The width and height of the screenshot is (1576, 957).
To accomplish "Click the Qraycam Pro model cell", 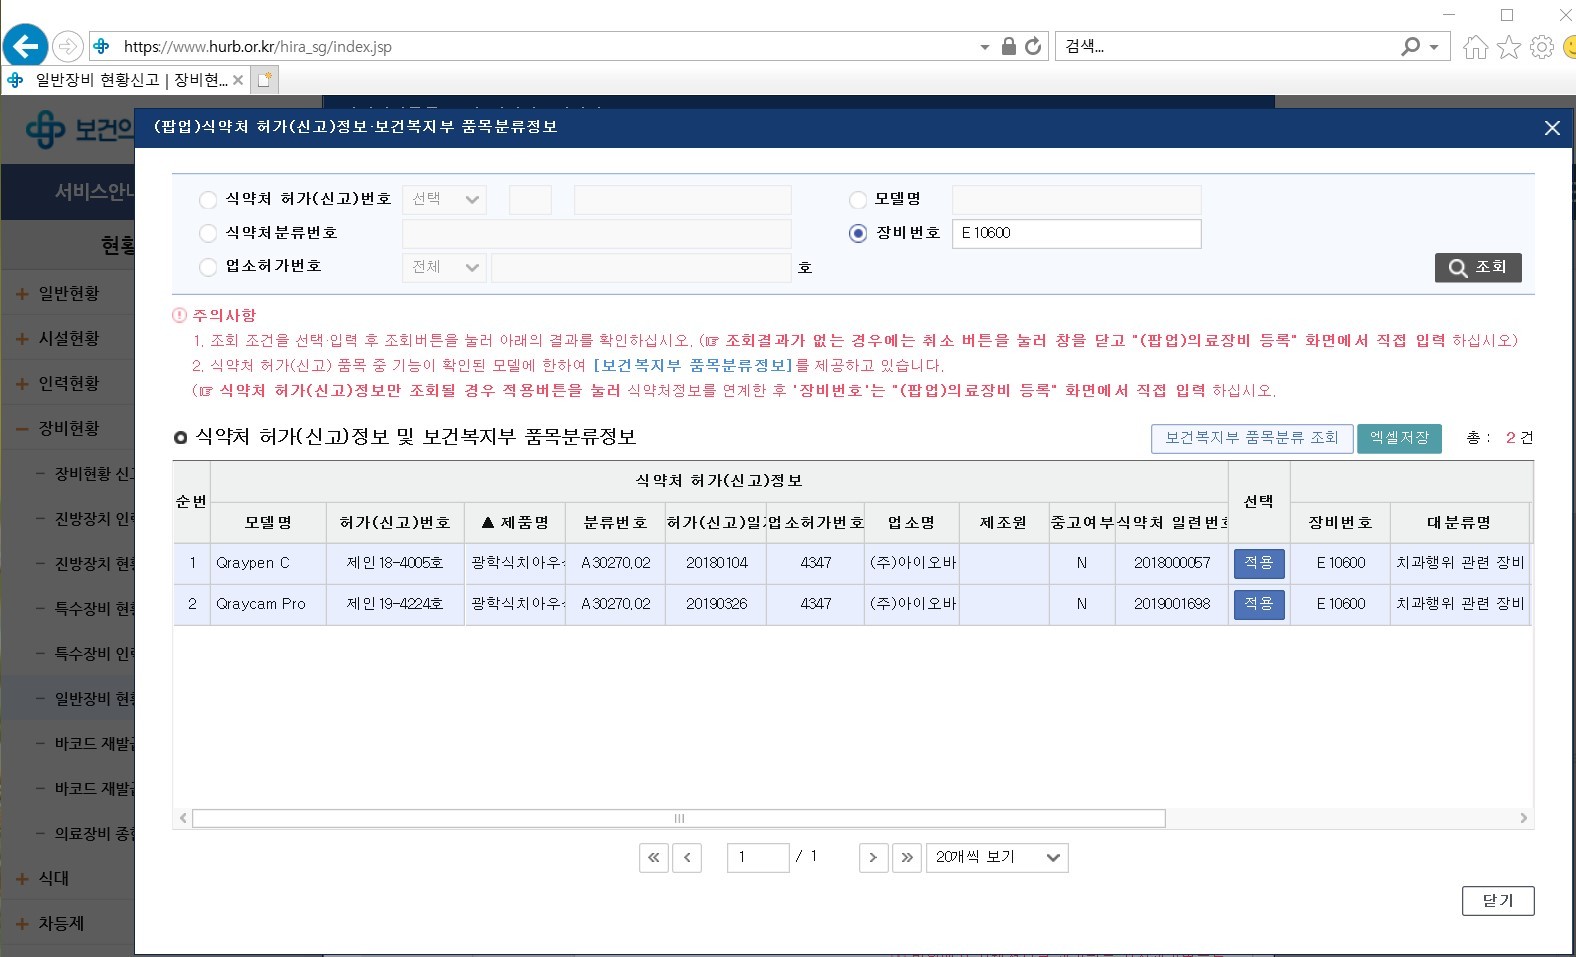I will click(268, 604).
